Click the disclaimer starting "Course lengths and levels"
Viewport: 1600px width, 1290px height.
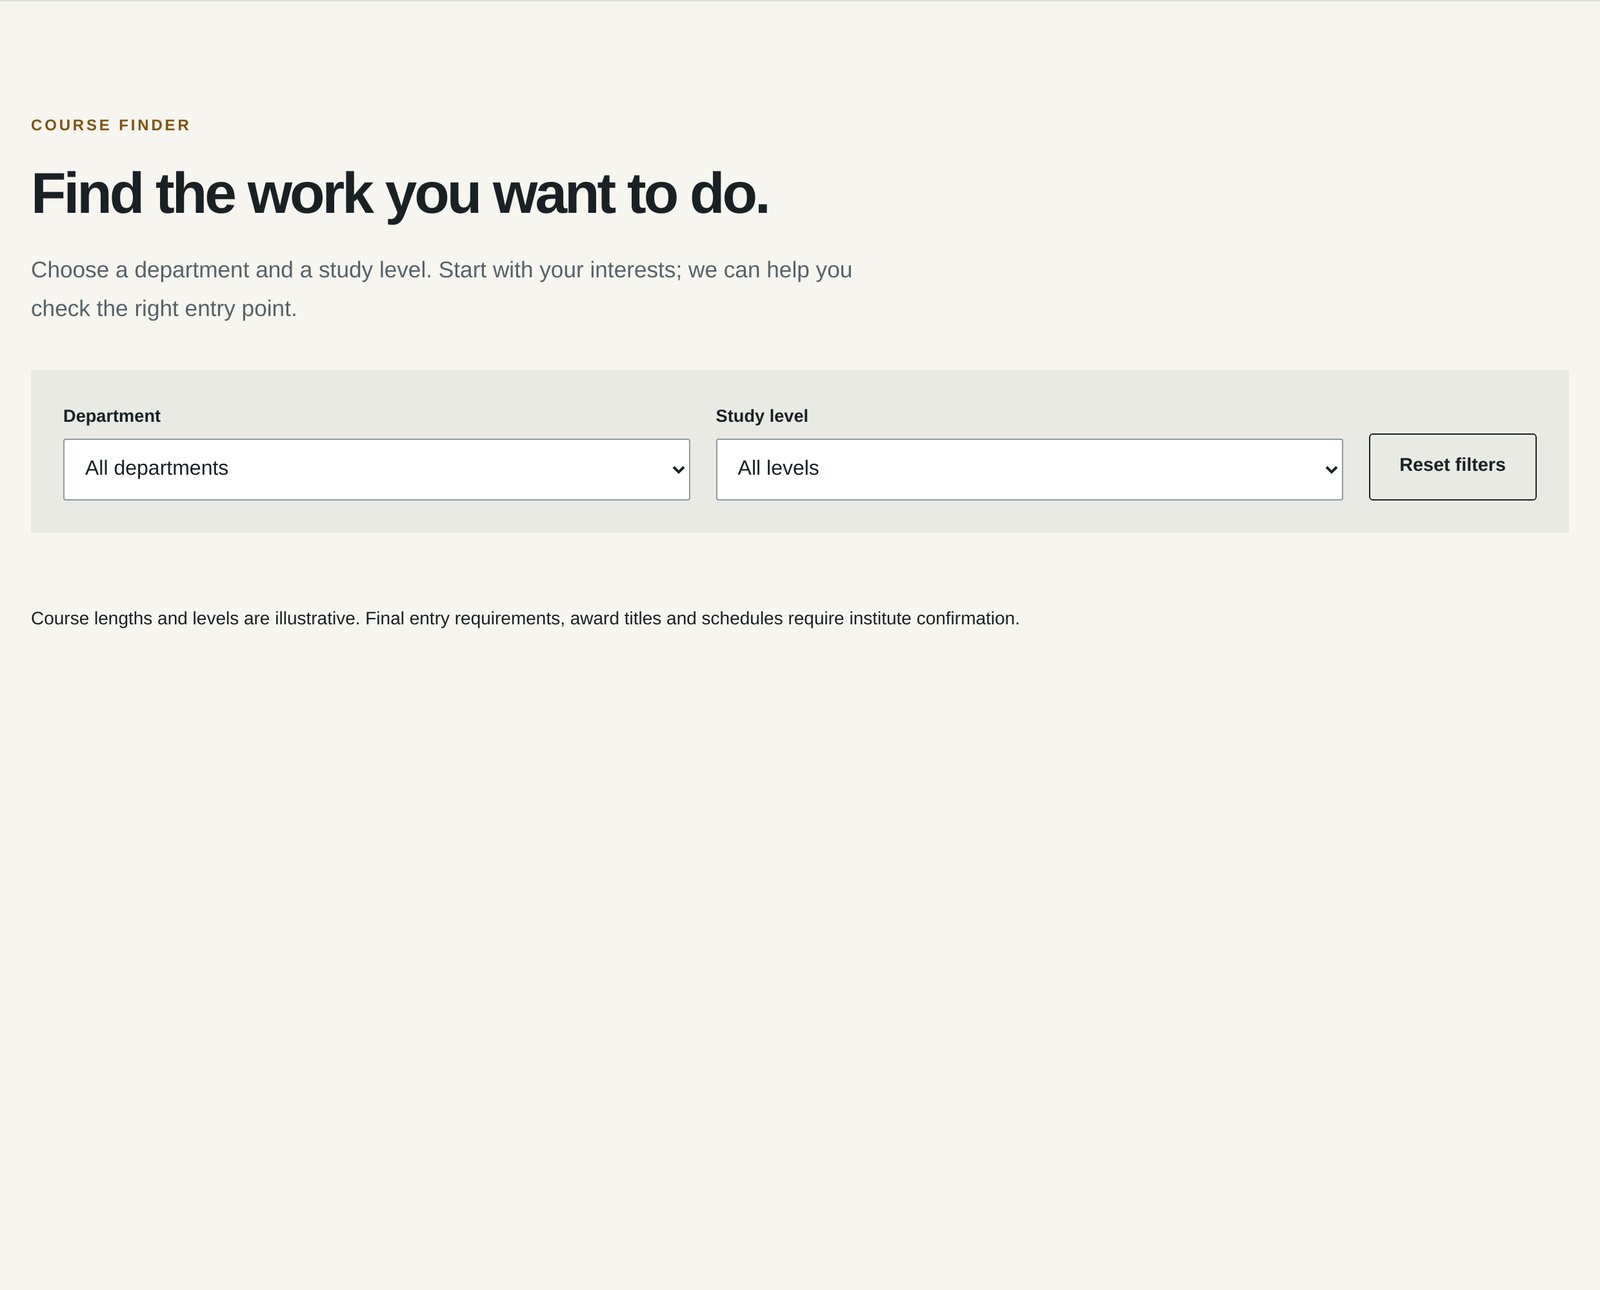(525, 618)
